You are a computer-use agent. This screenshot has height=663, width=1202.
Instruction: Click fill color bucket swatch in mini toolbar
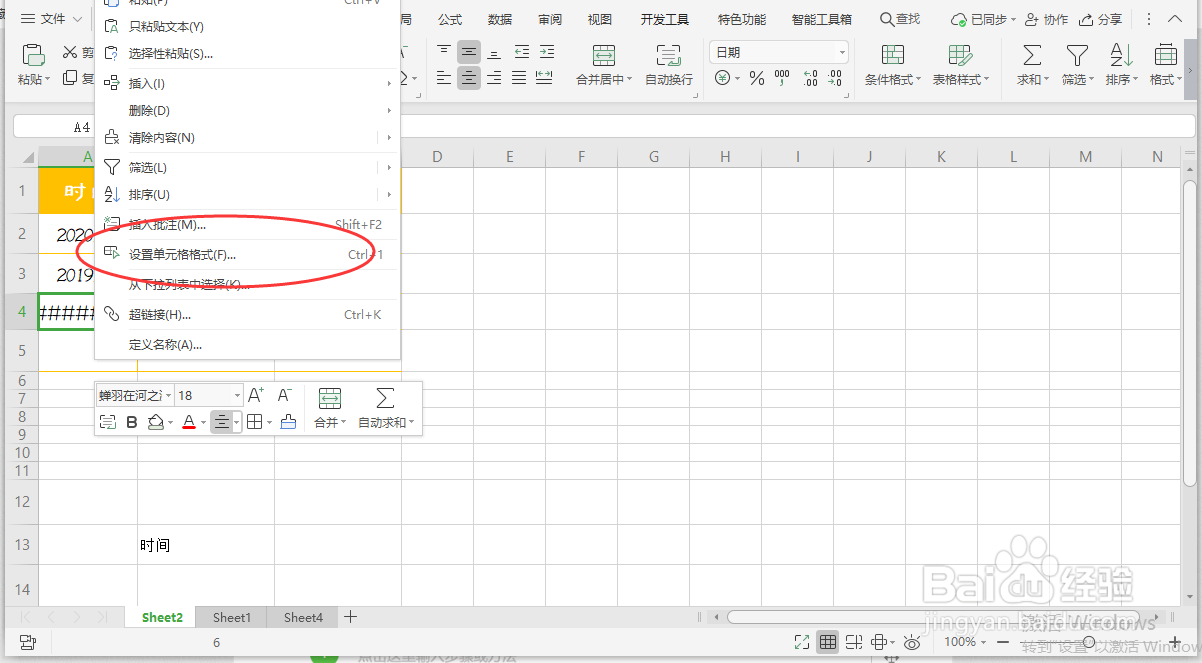pyautogui.click(x=155, y=422)
